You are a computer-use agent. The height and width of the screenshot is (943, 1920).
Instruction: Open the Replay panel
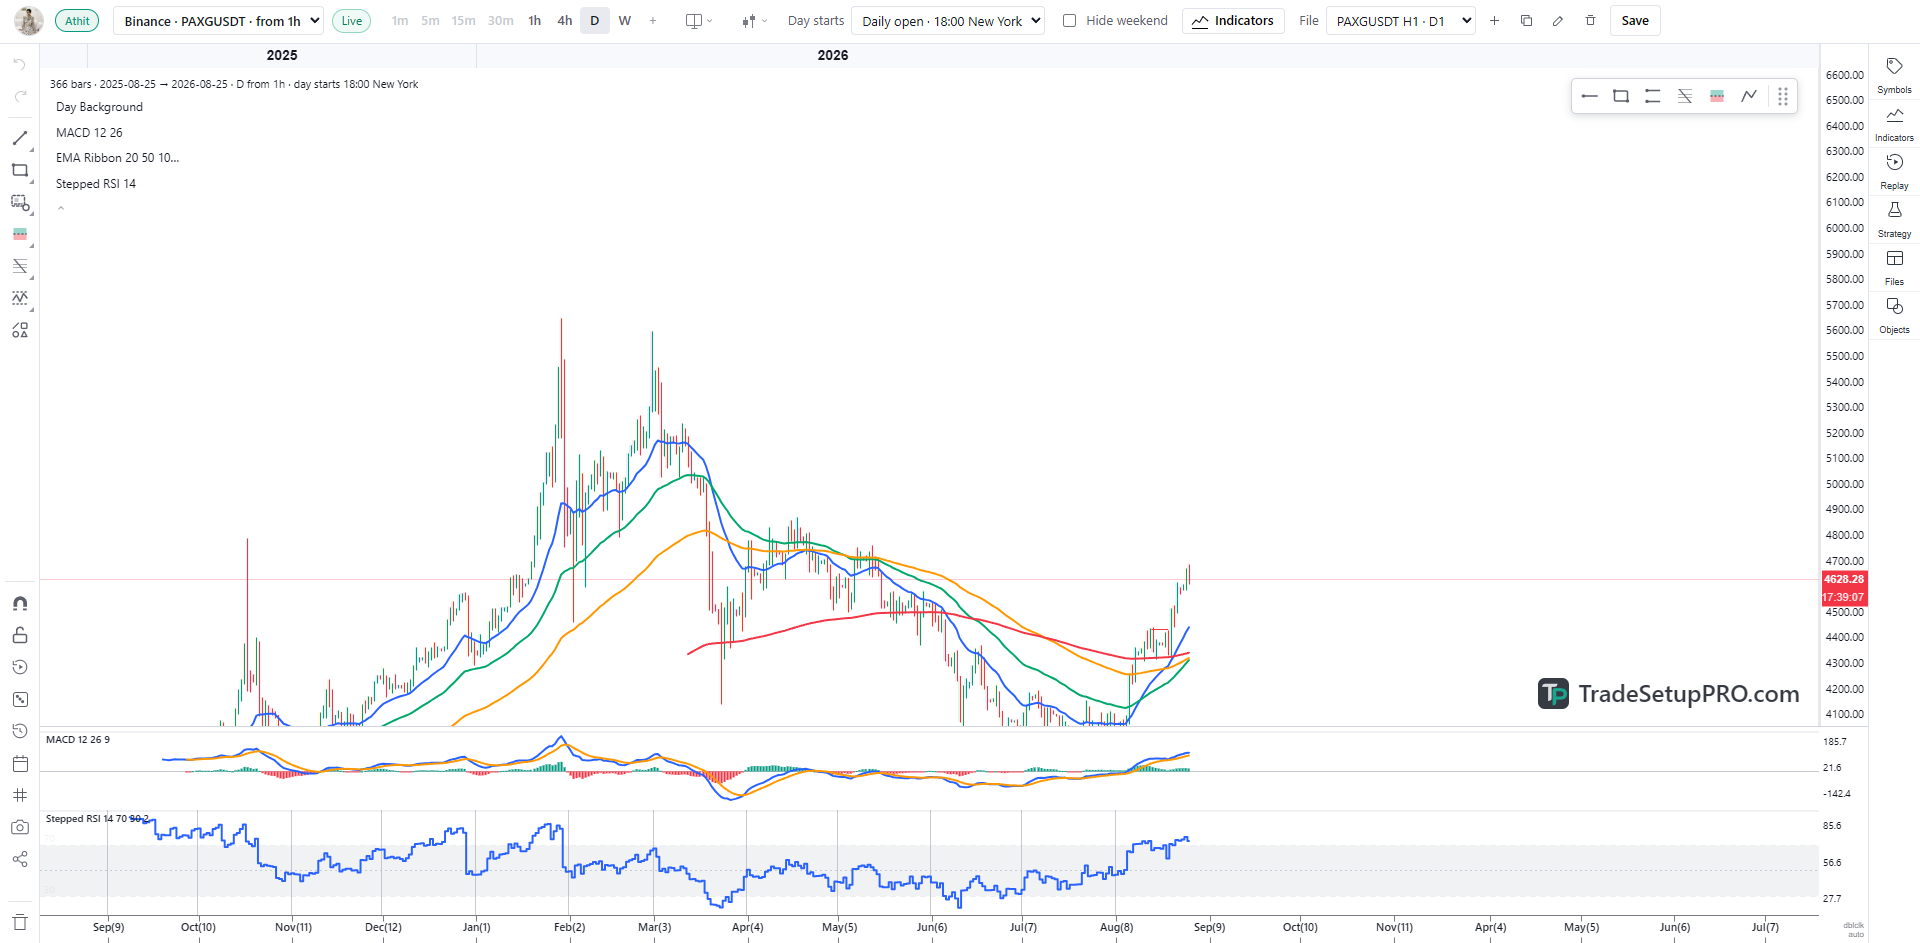pos(1894,171)
